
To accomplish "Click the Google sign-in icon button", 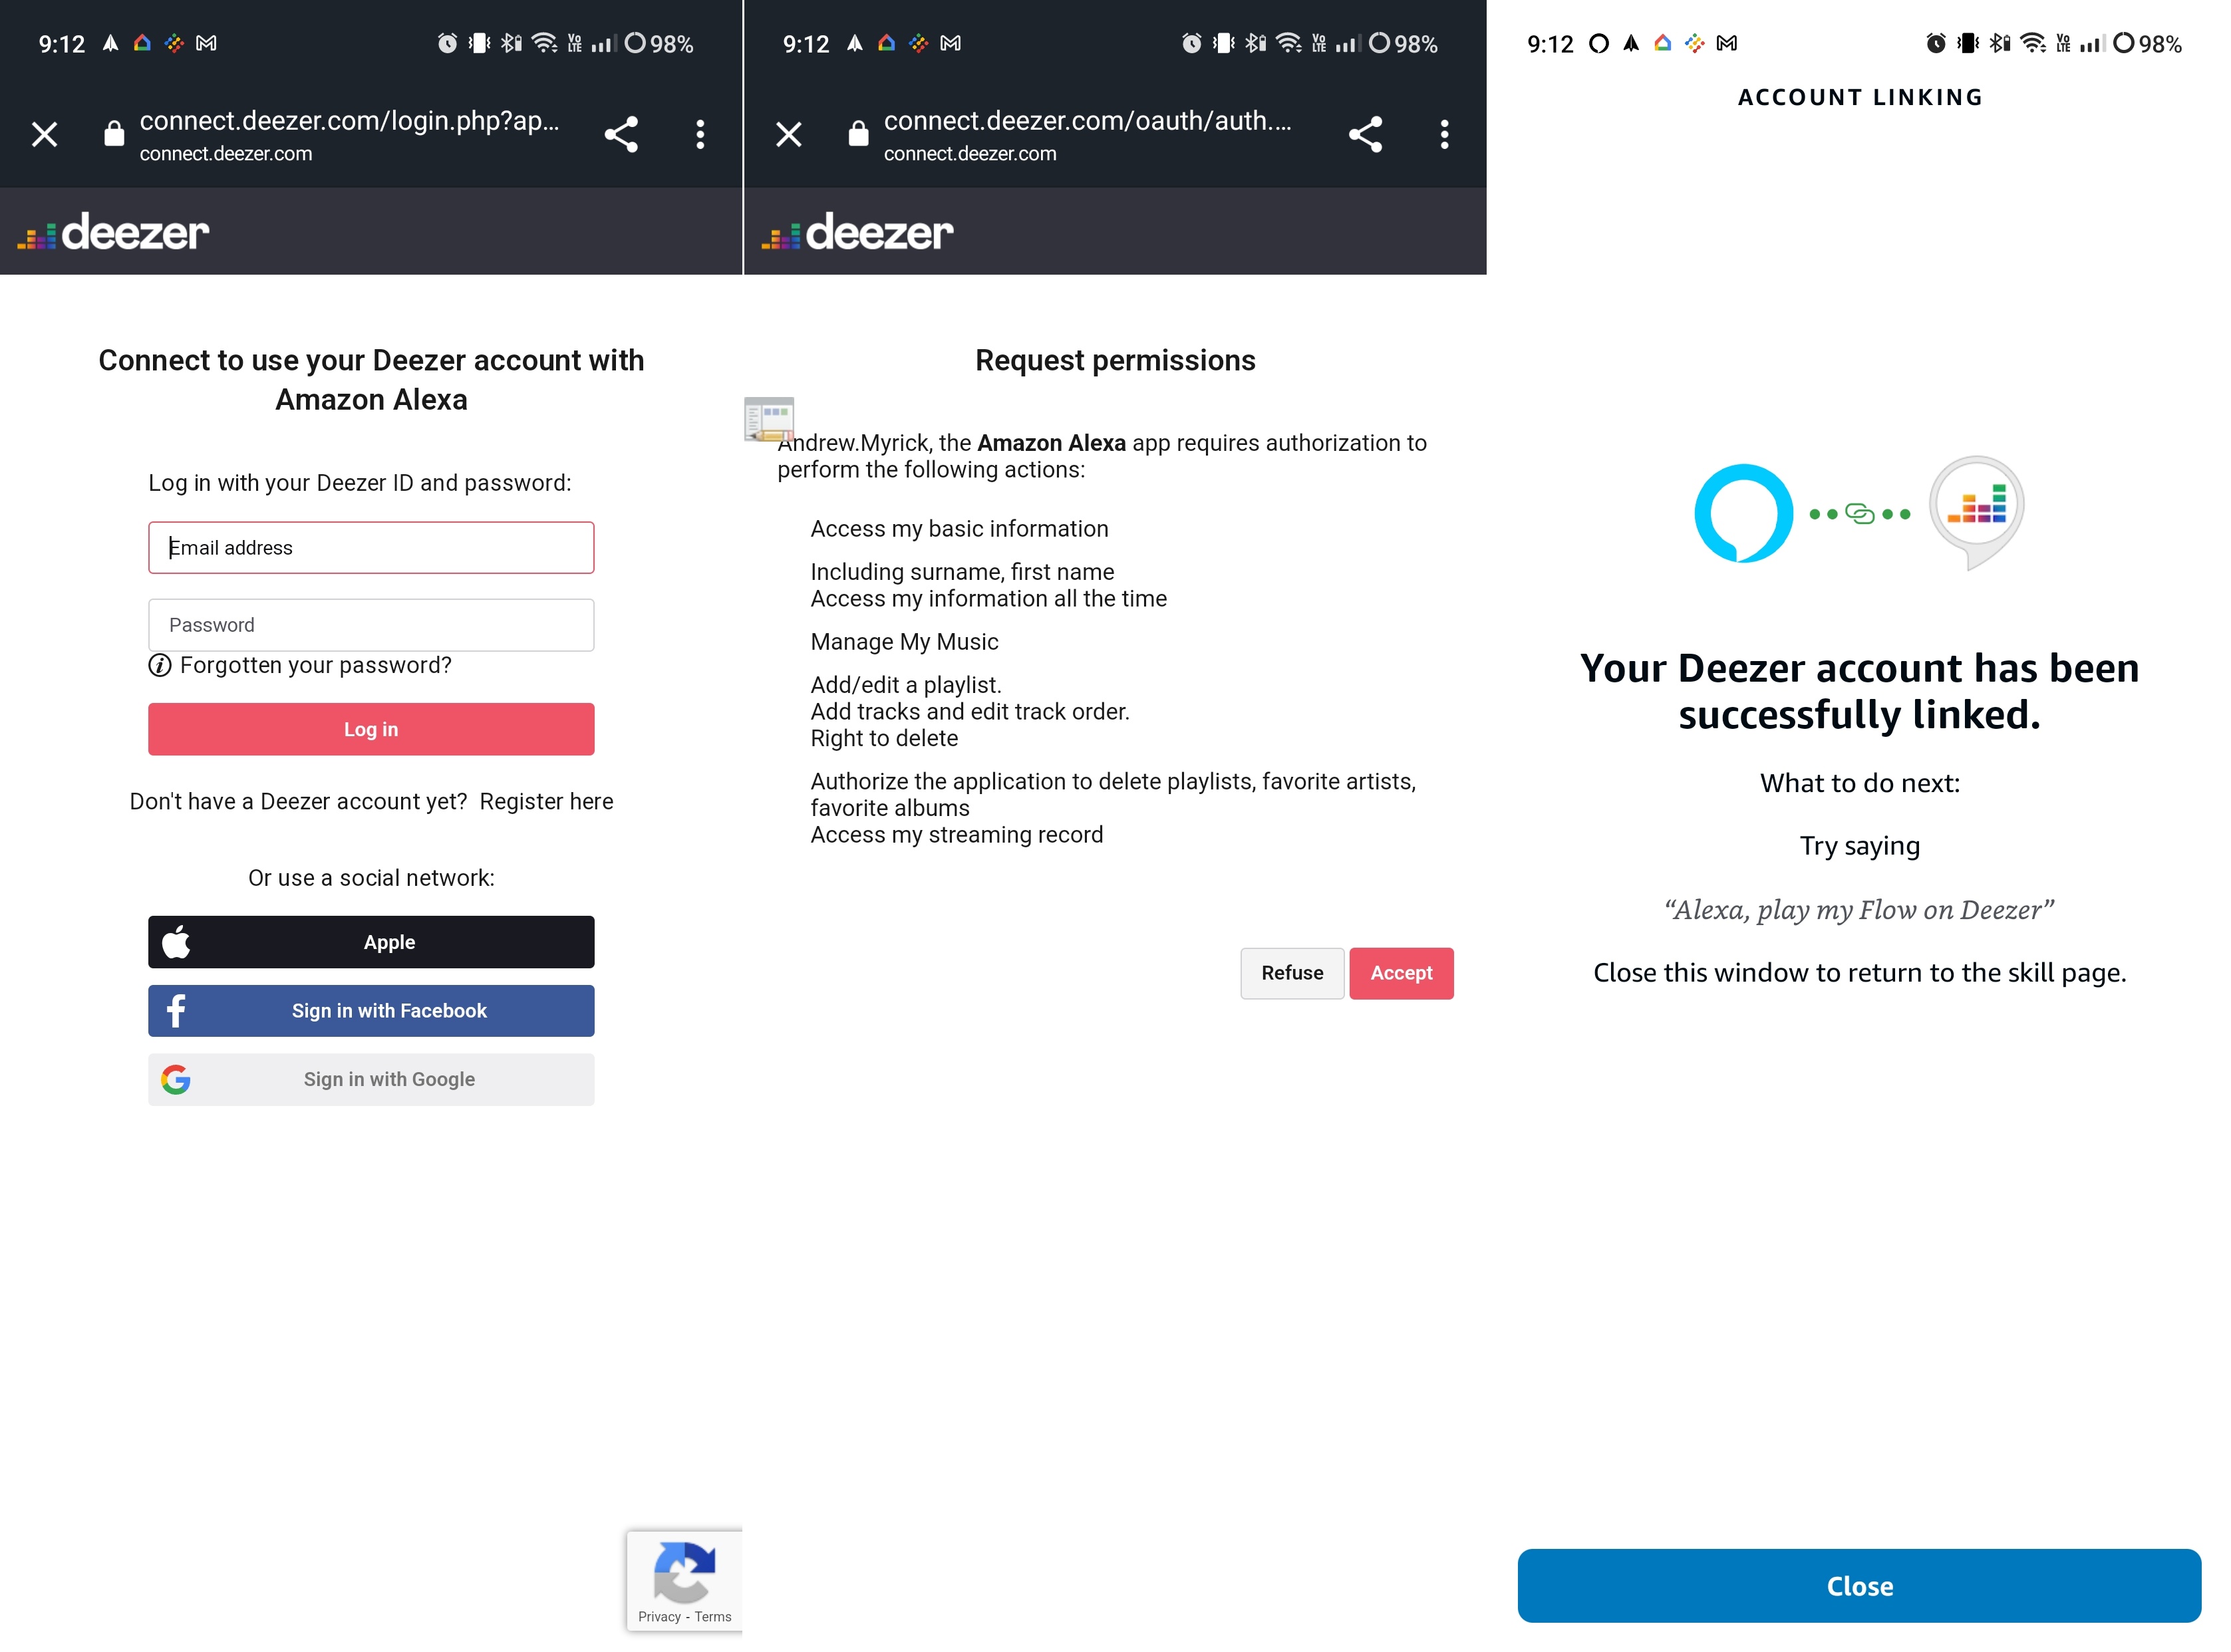I will coord(174,1077).
